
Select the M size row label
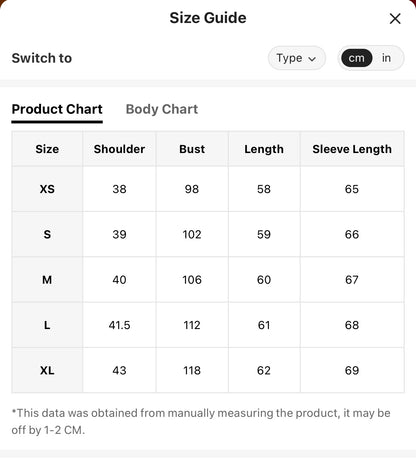coord(47,280)
